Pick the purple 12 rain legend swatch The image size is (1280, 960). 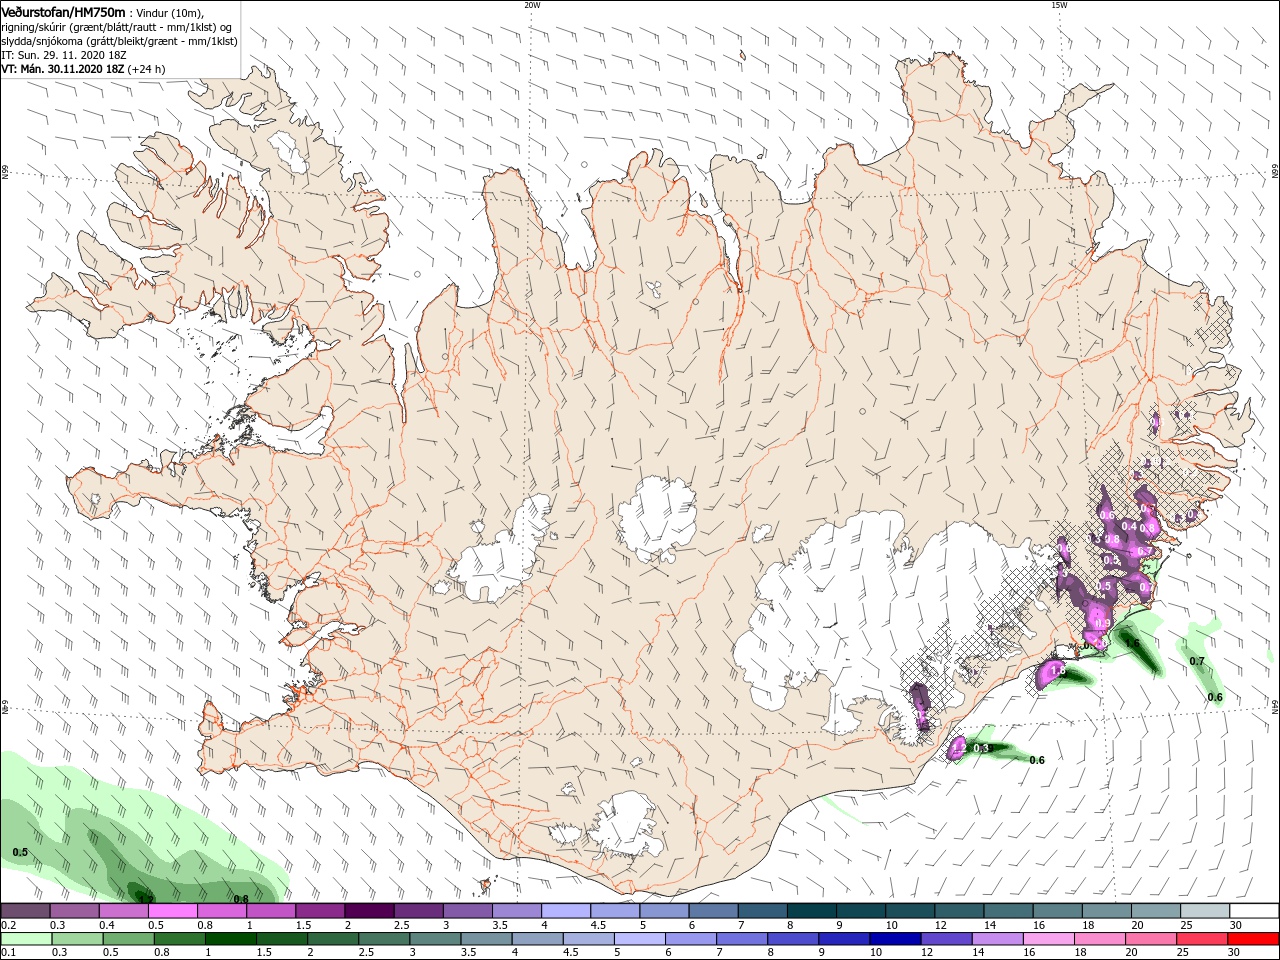(947, 939)
